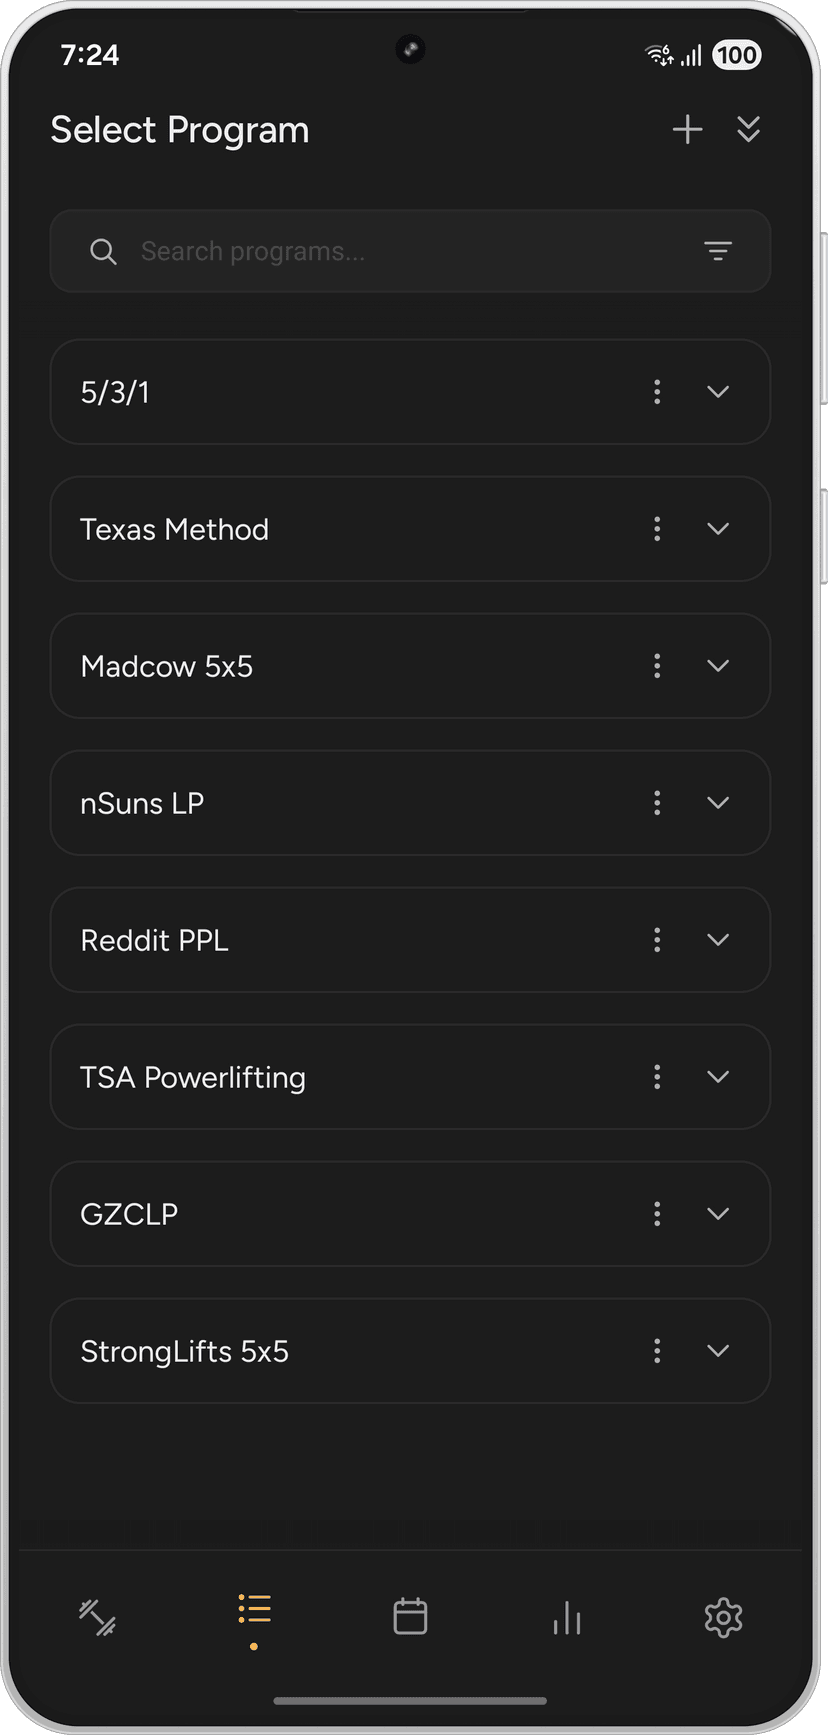This screenshot has width=828, height=1735.
Task: Click the Search programs input field
Action: click(x=400, y=251)
